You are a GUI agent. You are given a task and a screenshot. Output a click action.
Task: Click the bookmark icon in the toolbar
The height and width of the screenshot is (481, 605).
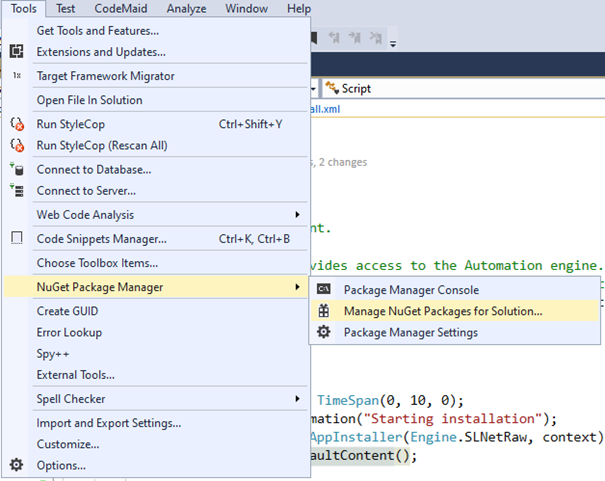coord(314,38)
